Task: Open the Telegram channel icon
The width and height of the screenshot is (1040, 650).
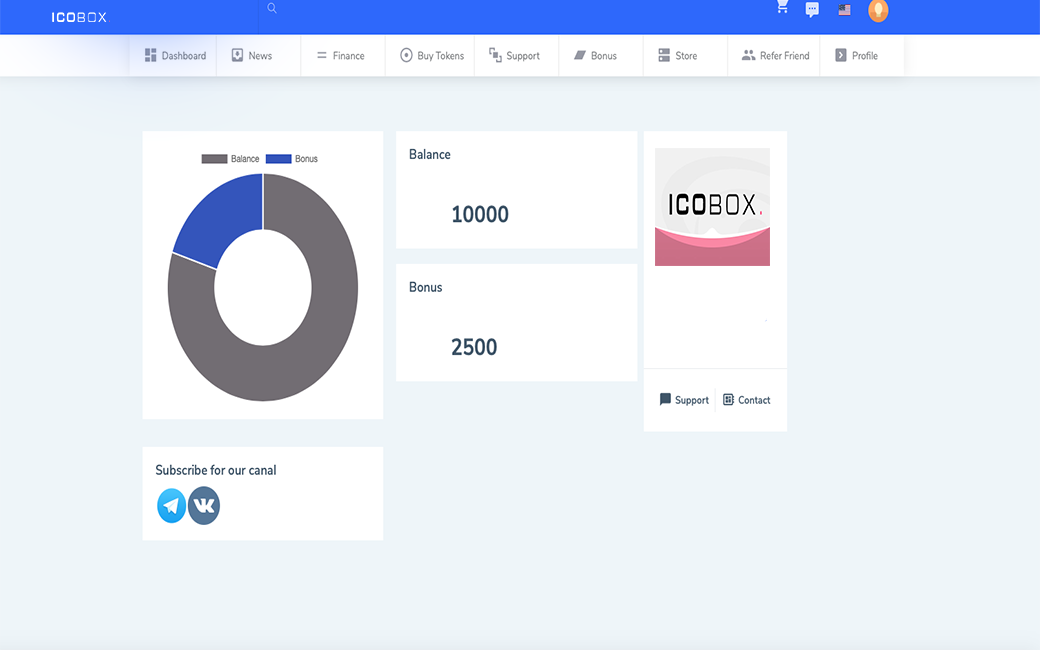Action: pos(171,505)
